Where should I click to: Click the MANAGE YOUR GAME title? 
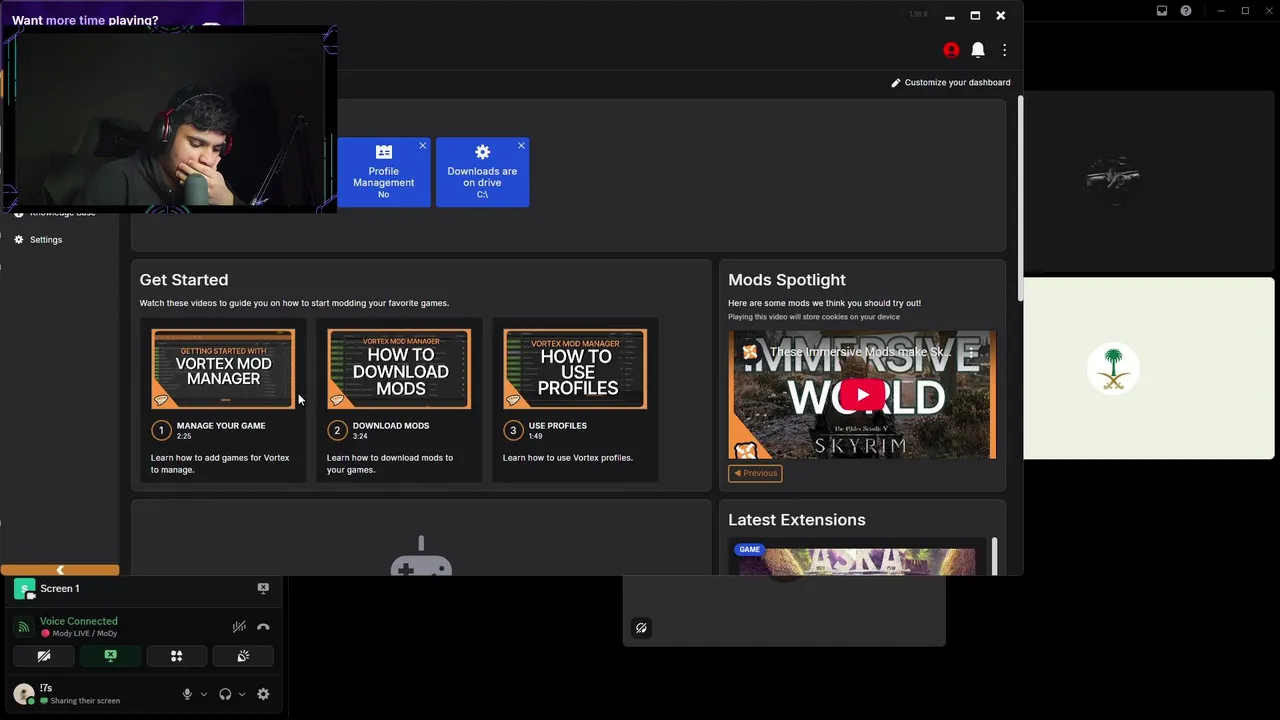coord(221,426)
